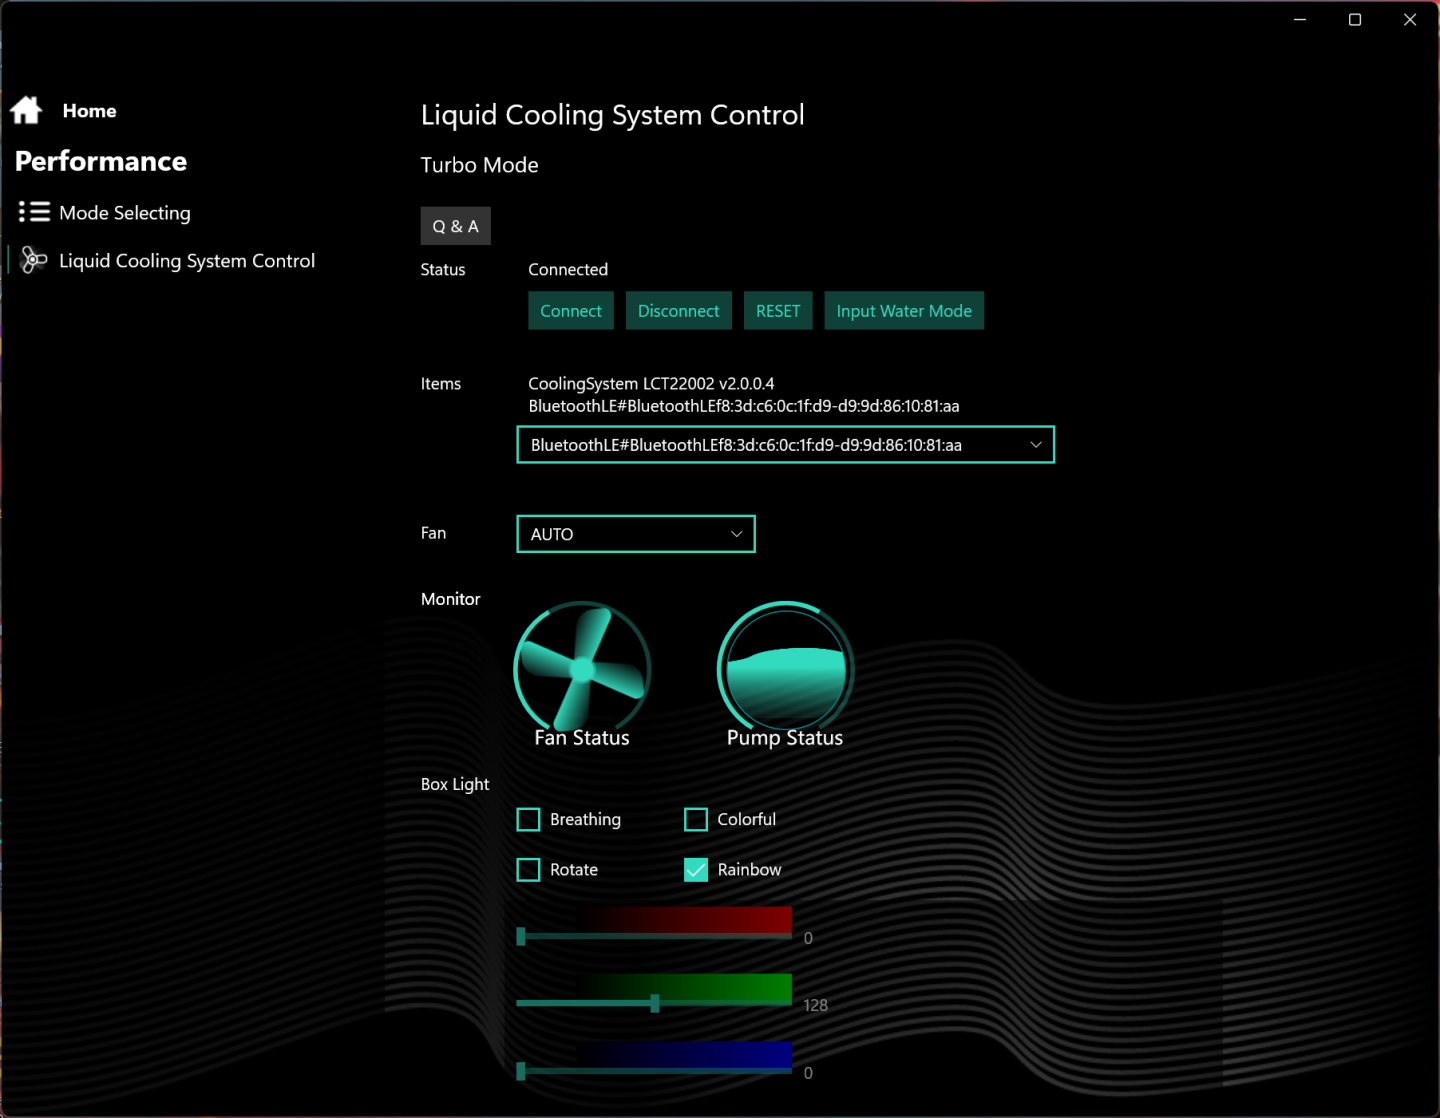Close the window with the X icon
The image size is (1440, 1118).
click(x=1410, y=20)
